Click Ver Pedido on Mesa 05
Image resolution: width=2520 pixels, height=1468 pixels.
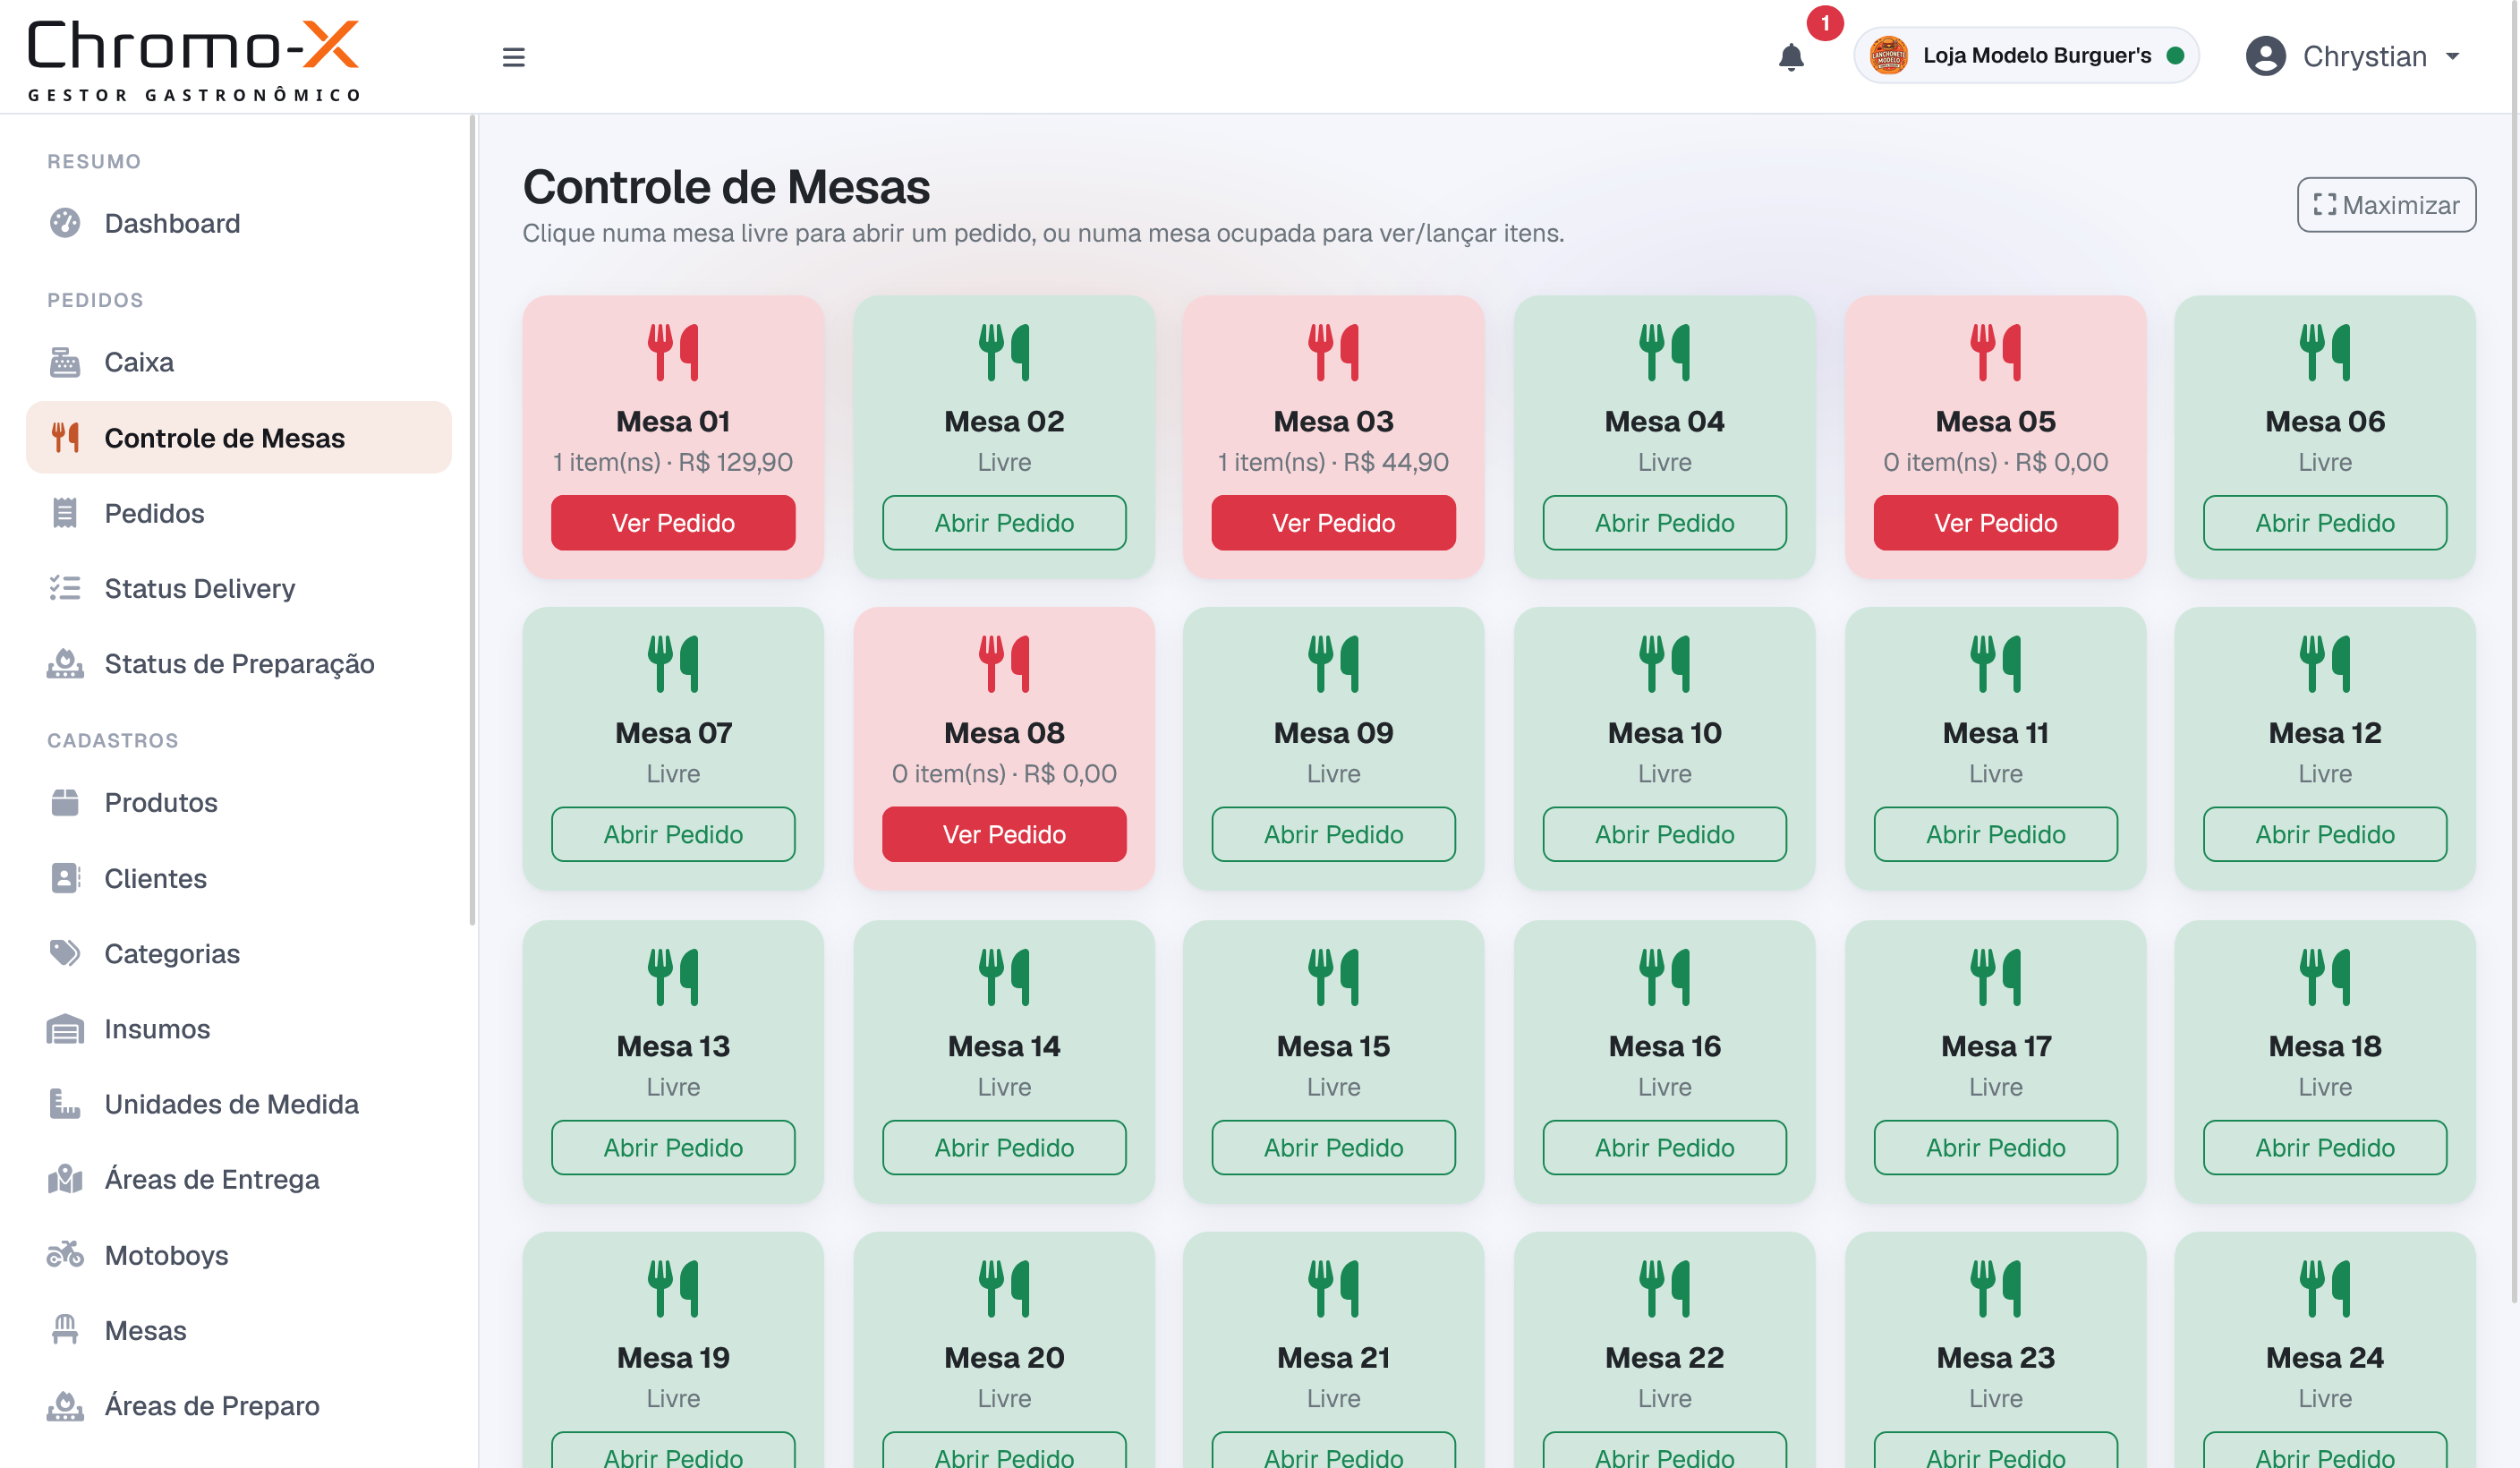[x=1995, y=523]
